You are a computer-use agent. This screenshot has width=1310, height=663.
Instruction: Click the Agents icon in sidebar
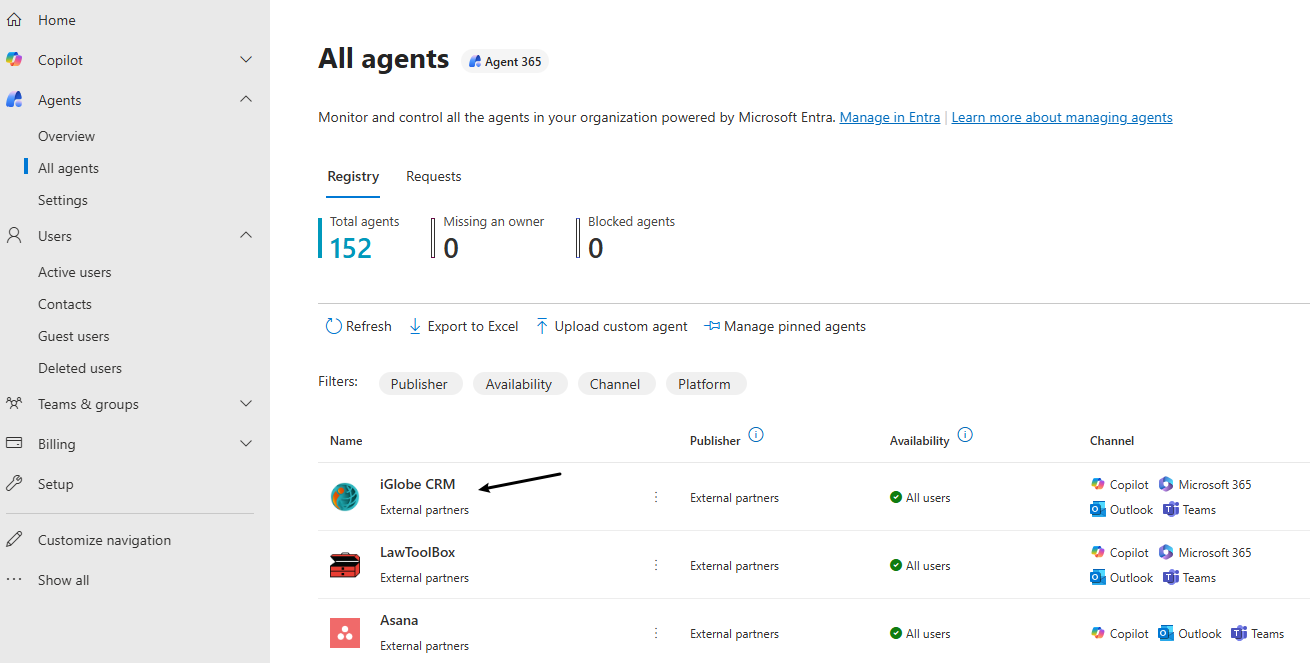[14, 100]
